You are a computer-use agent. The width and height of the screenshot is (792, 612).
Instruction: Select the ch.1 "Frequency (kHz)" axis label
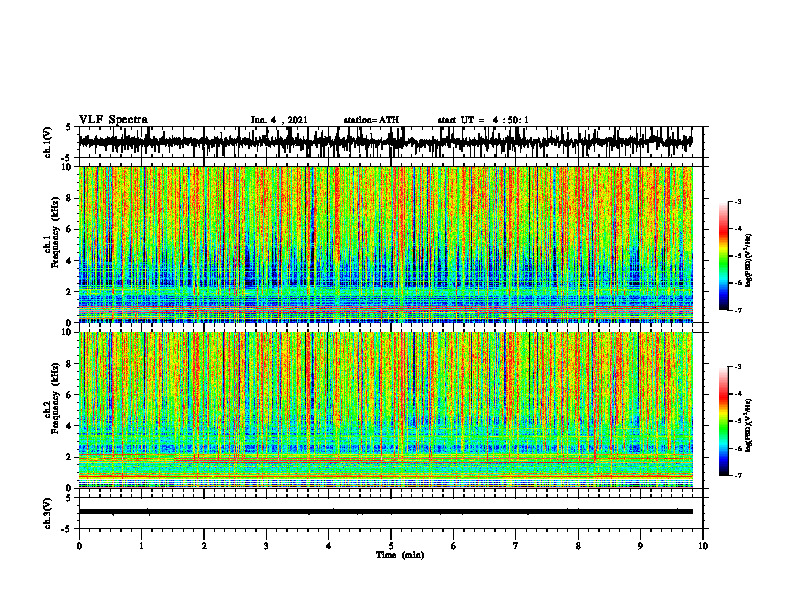[55, 233]
